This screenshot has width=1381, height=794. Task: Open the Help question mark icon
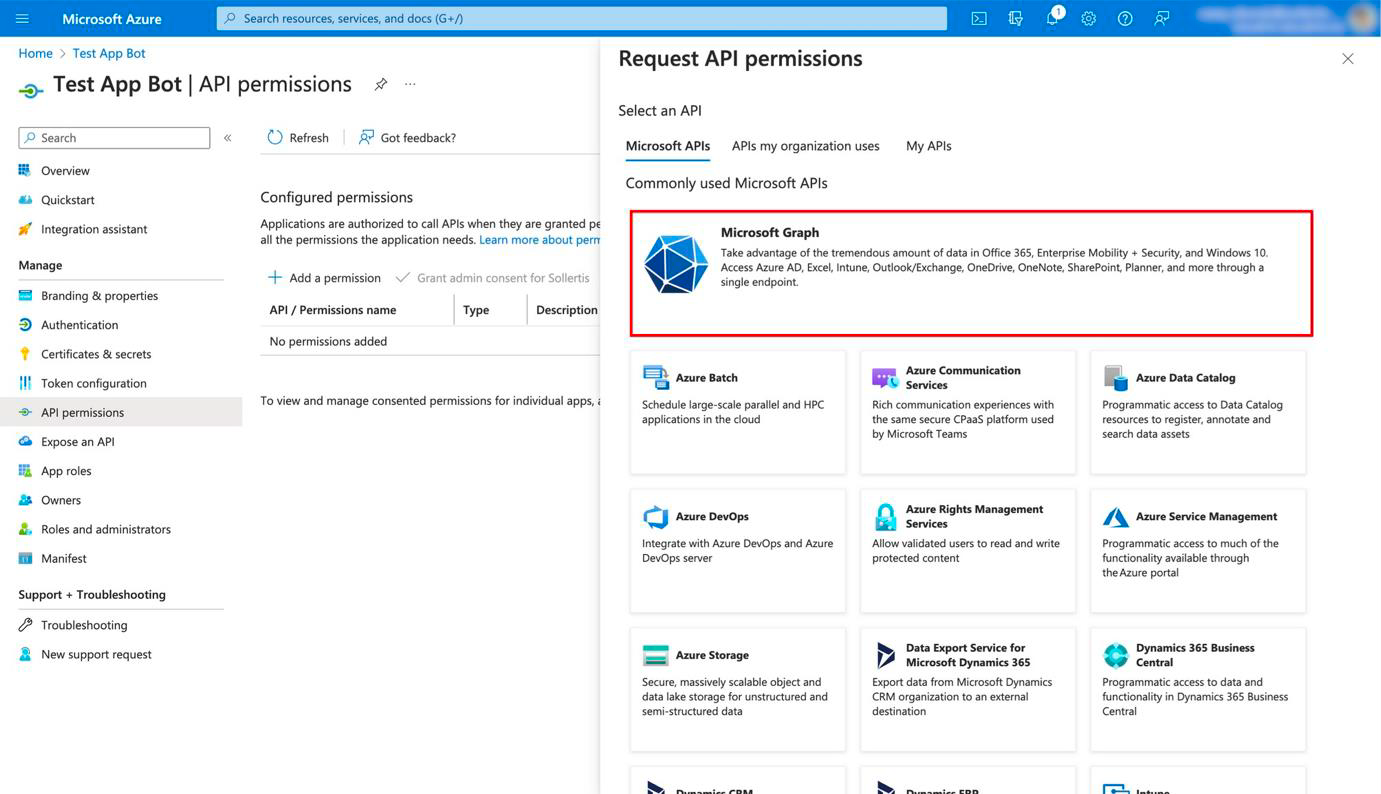click(x=1125, y=18)
